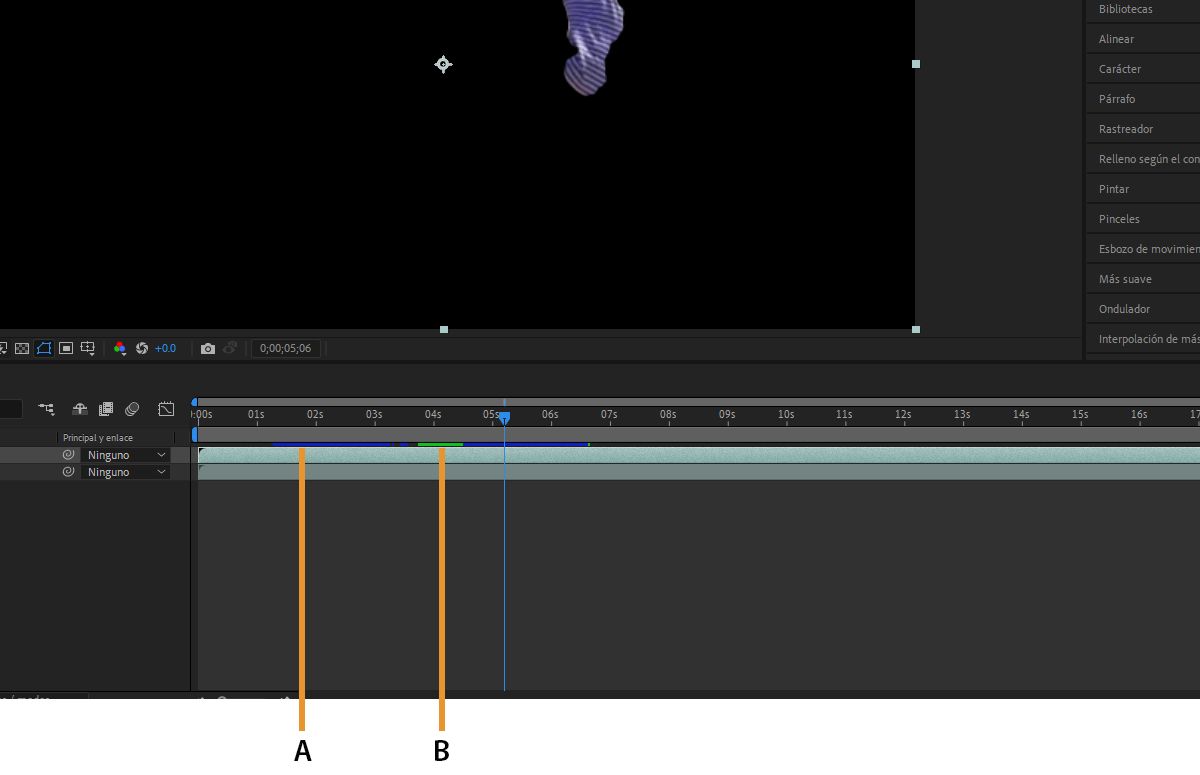Screen dimensions: 1200x775
Task: Open the Párrafo panel
Action: tap(1117, 99)
